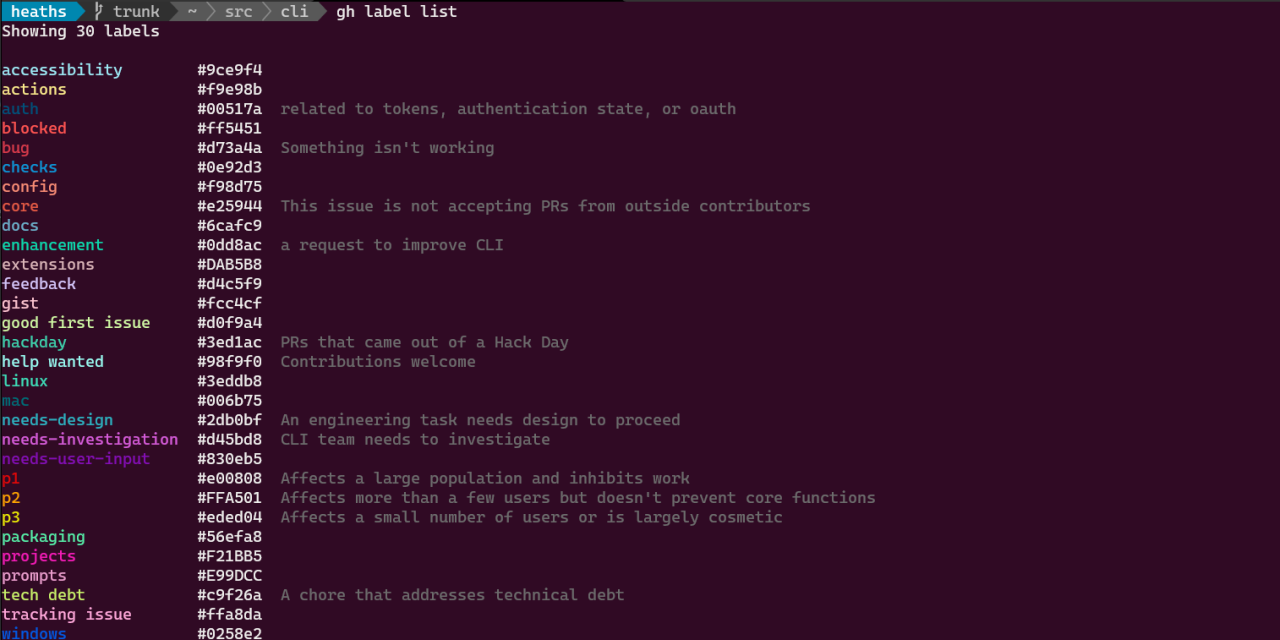The height and width of the screenshot is (640, 1280).
Task: Click the cli path segment
Action: tap(294, 12)
